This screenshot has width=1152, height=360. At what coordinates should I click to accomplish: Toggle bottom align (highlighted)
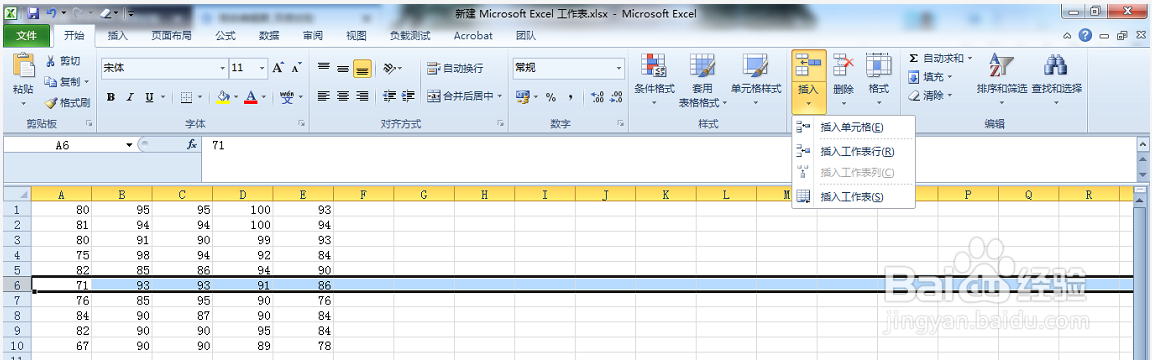(x=361, y=68)
